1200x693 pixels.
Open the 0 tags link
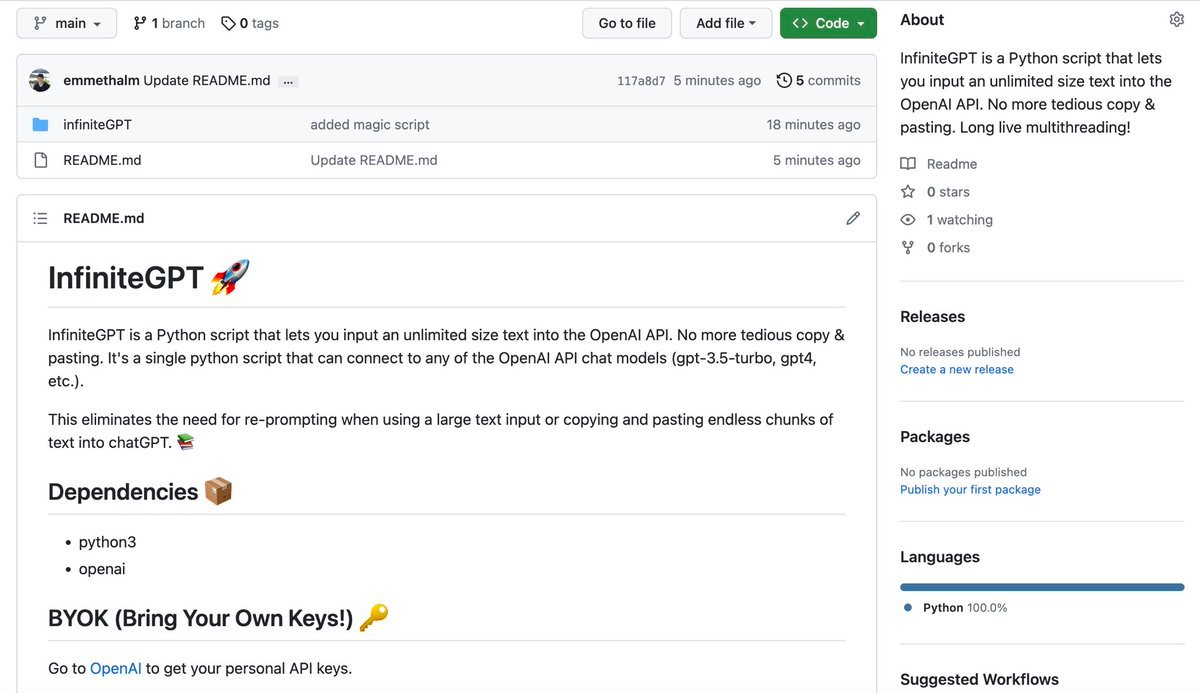point(250,23)
